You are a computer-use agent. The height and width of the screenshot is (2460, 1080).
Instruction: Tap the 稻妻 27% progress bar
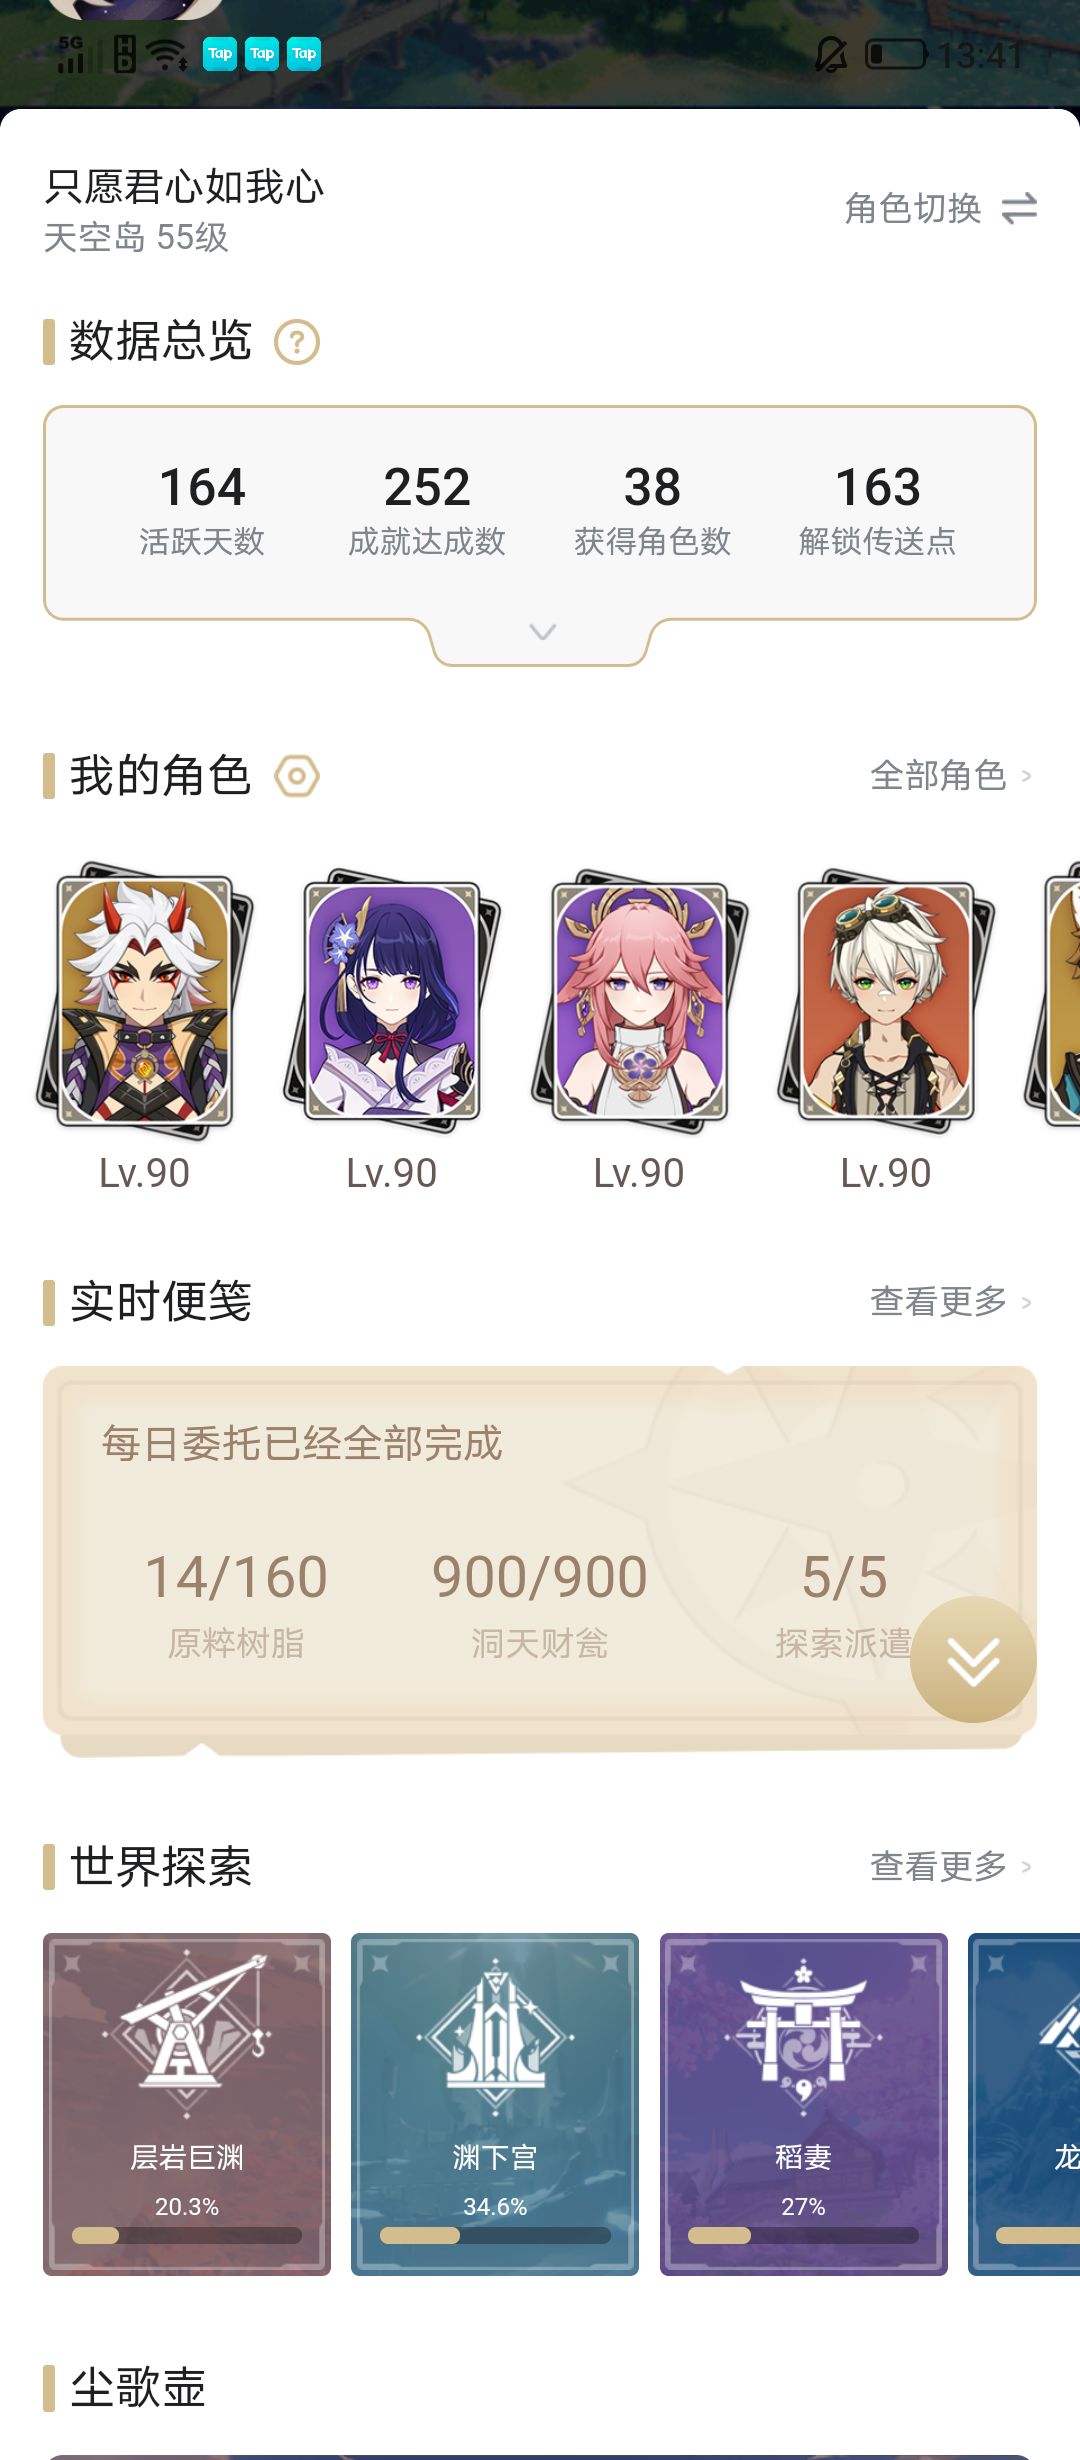803,2235
